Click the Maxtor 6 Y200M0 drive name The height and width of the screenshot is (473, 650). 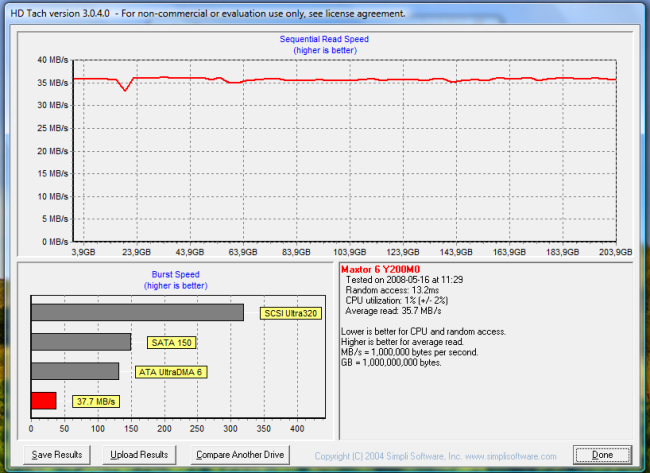pyautogui.click(x=379, y=269)
